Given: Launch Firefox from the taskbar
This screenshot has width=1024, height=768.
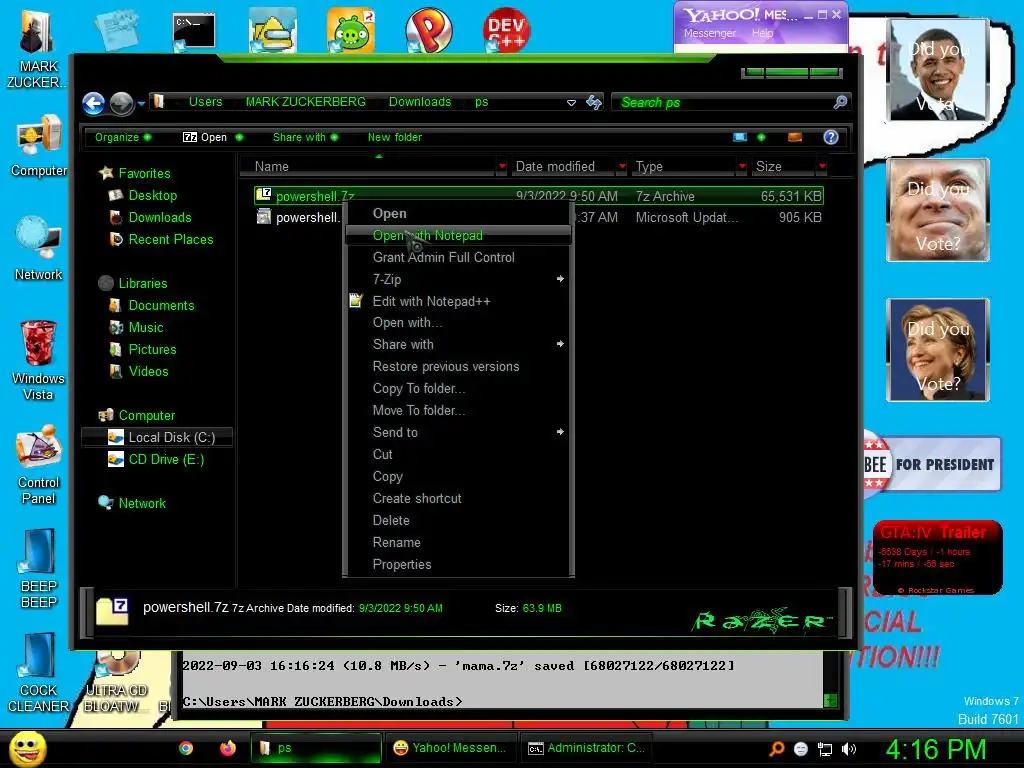Looking at the screenshot, I should pos(227,748).
